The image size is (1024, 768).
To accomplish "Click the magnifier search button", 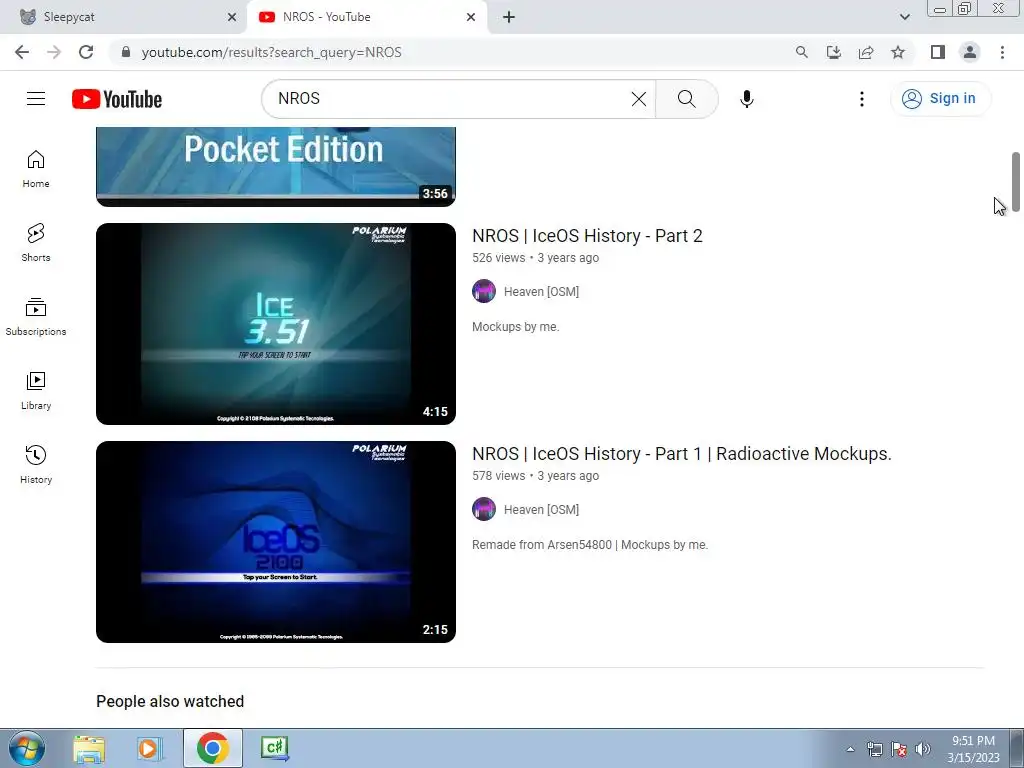I will click(x=686, y=99).
